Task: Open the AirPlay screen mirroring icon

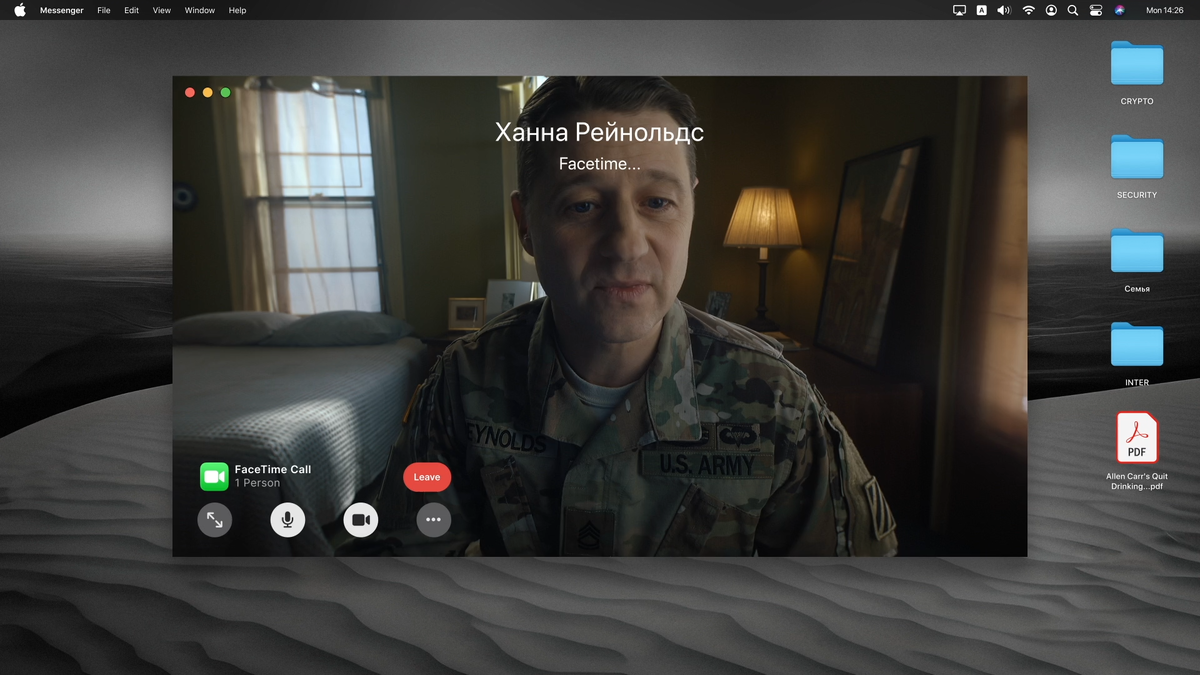Action: pos(960,10)
